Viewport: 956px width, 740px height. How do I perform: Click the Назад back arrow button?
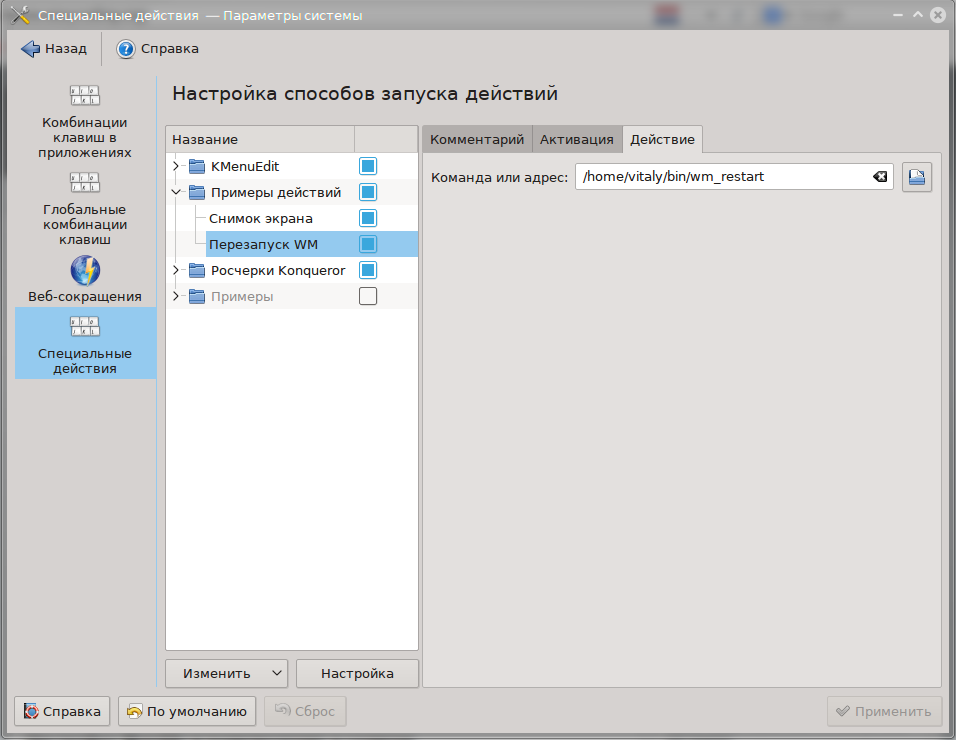pos(54,48)
